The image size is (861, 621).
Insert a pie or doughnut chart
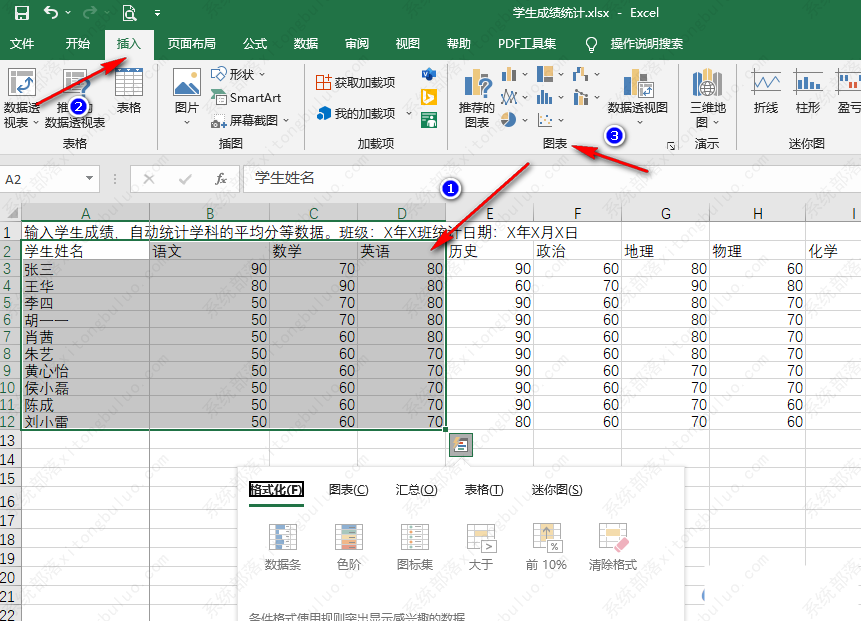click(508, 120)
